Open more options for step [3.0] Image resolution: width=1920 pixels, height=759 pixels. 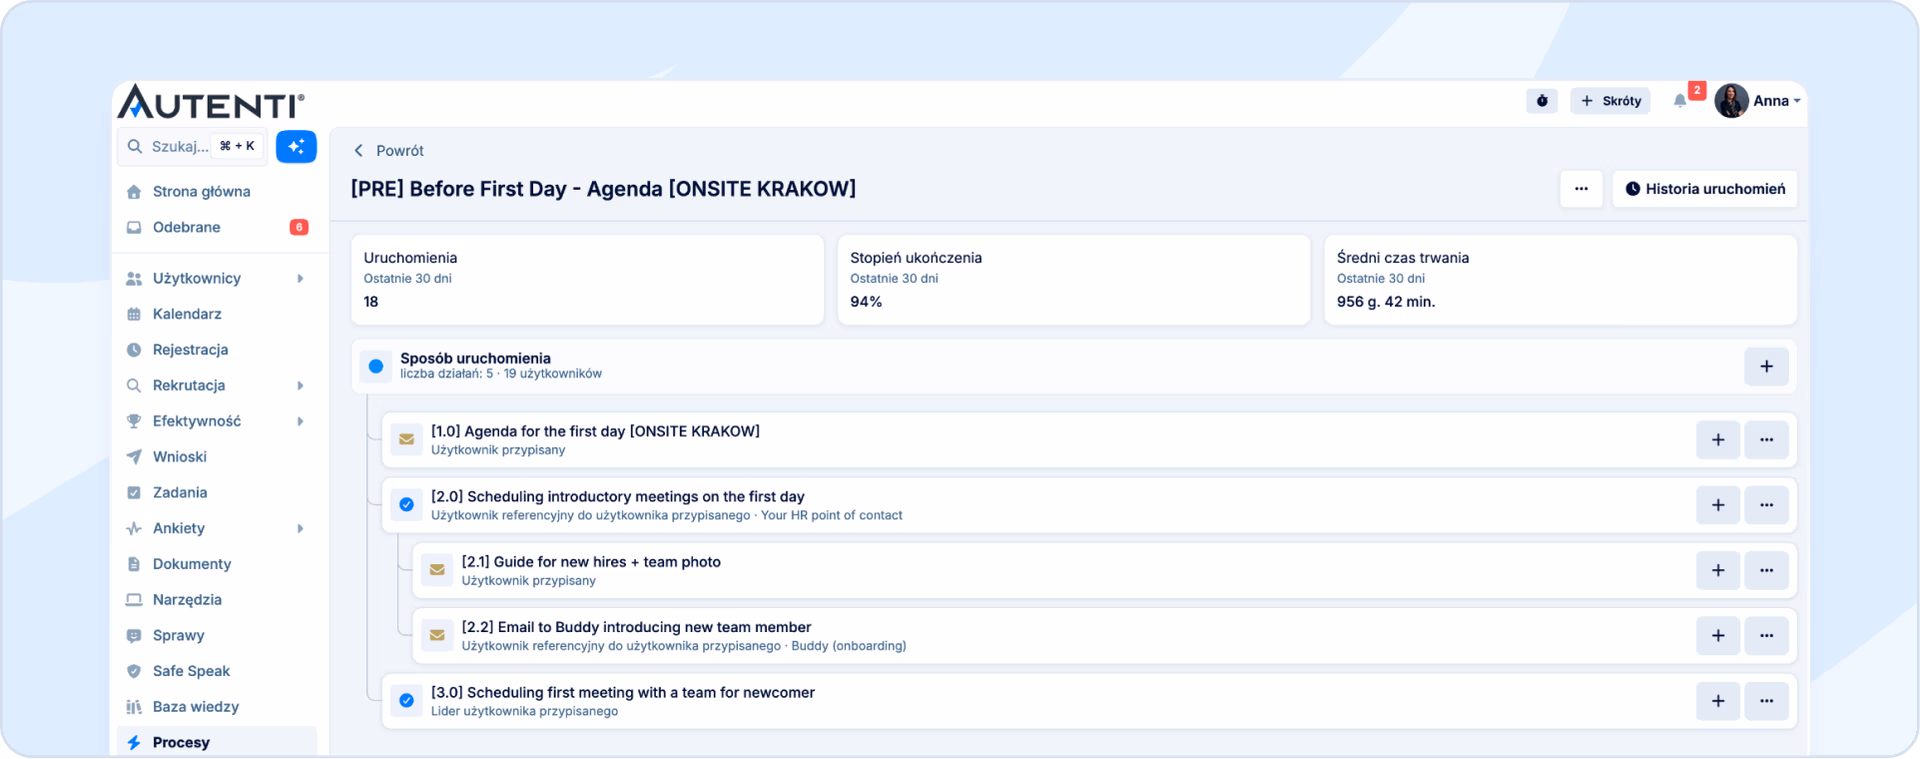(x=1767, y=701)
